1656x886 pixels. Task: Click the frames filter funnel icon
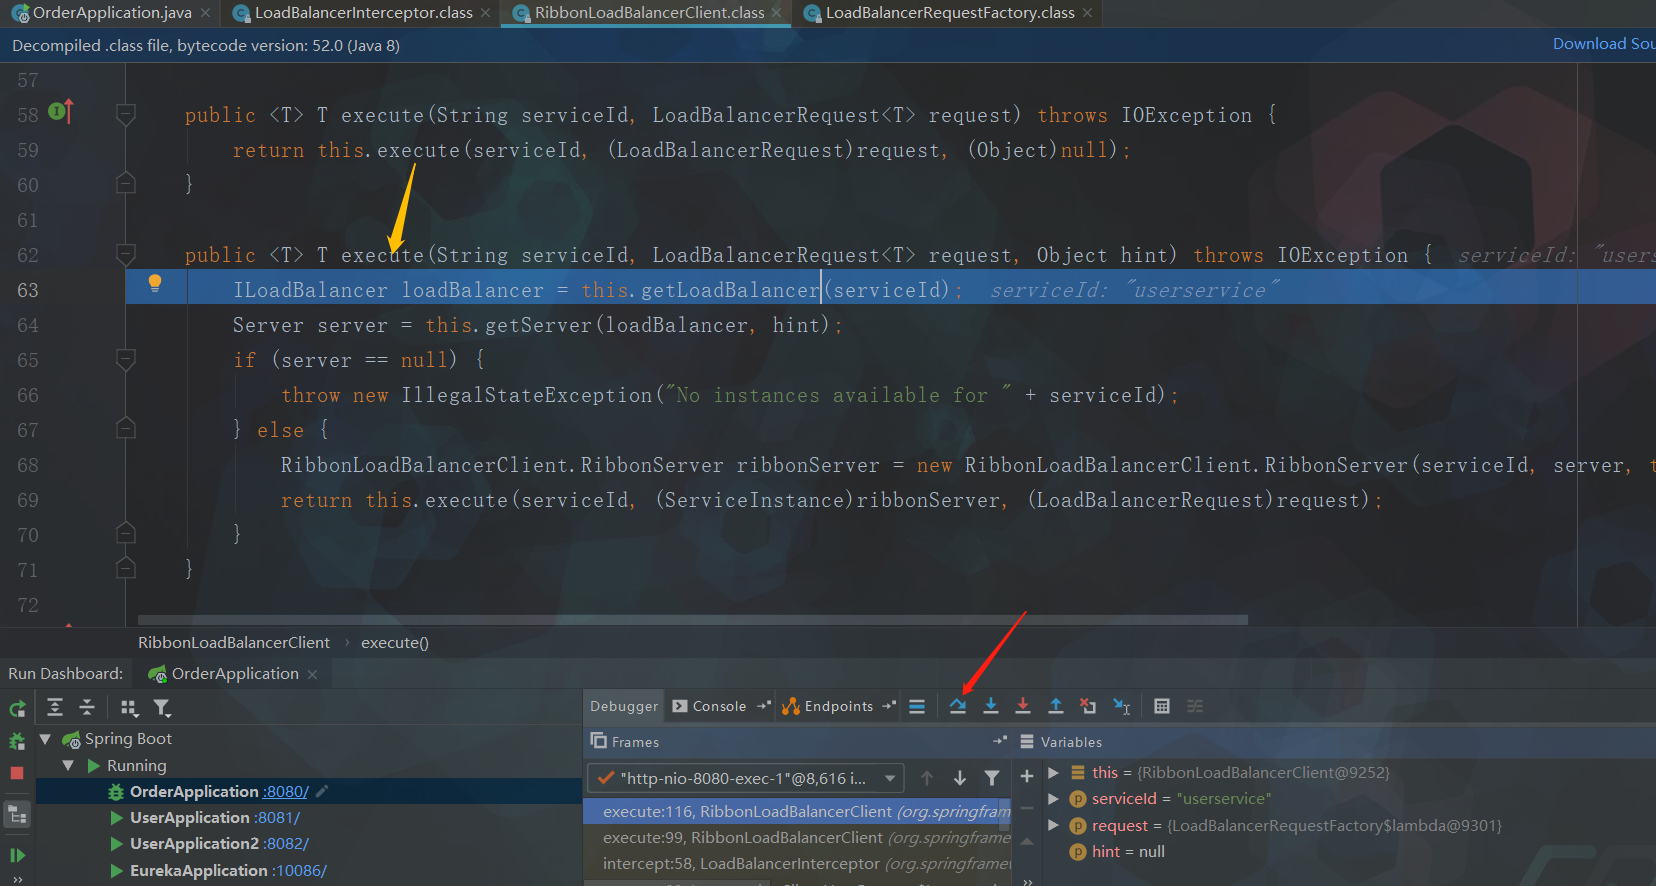tap(992, 778)
